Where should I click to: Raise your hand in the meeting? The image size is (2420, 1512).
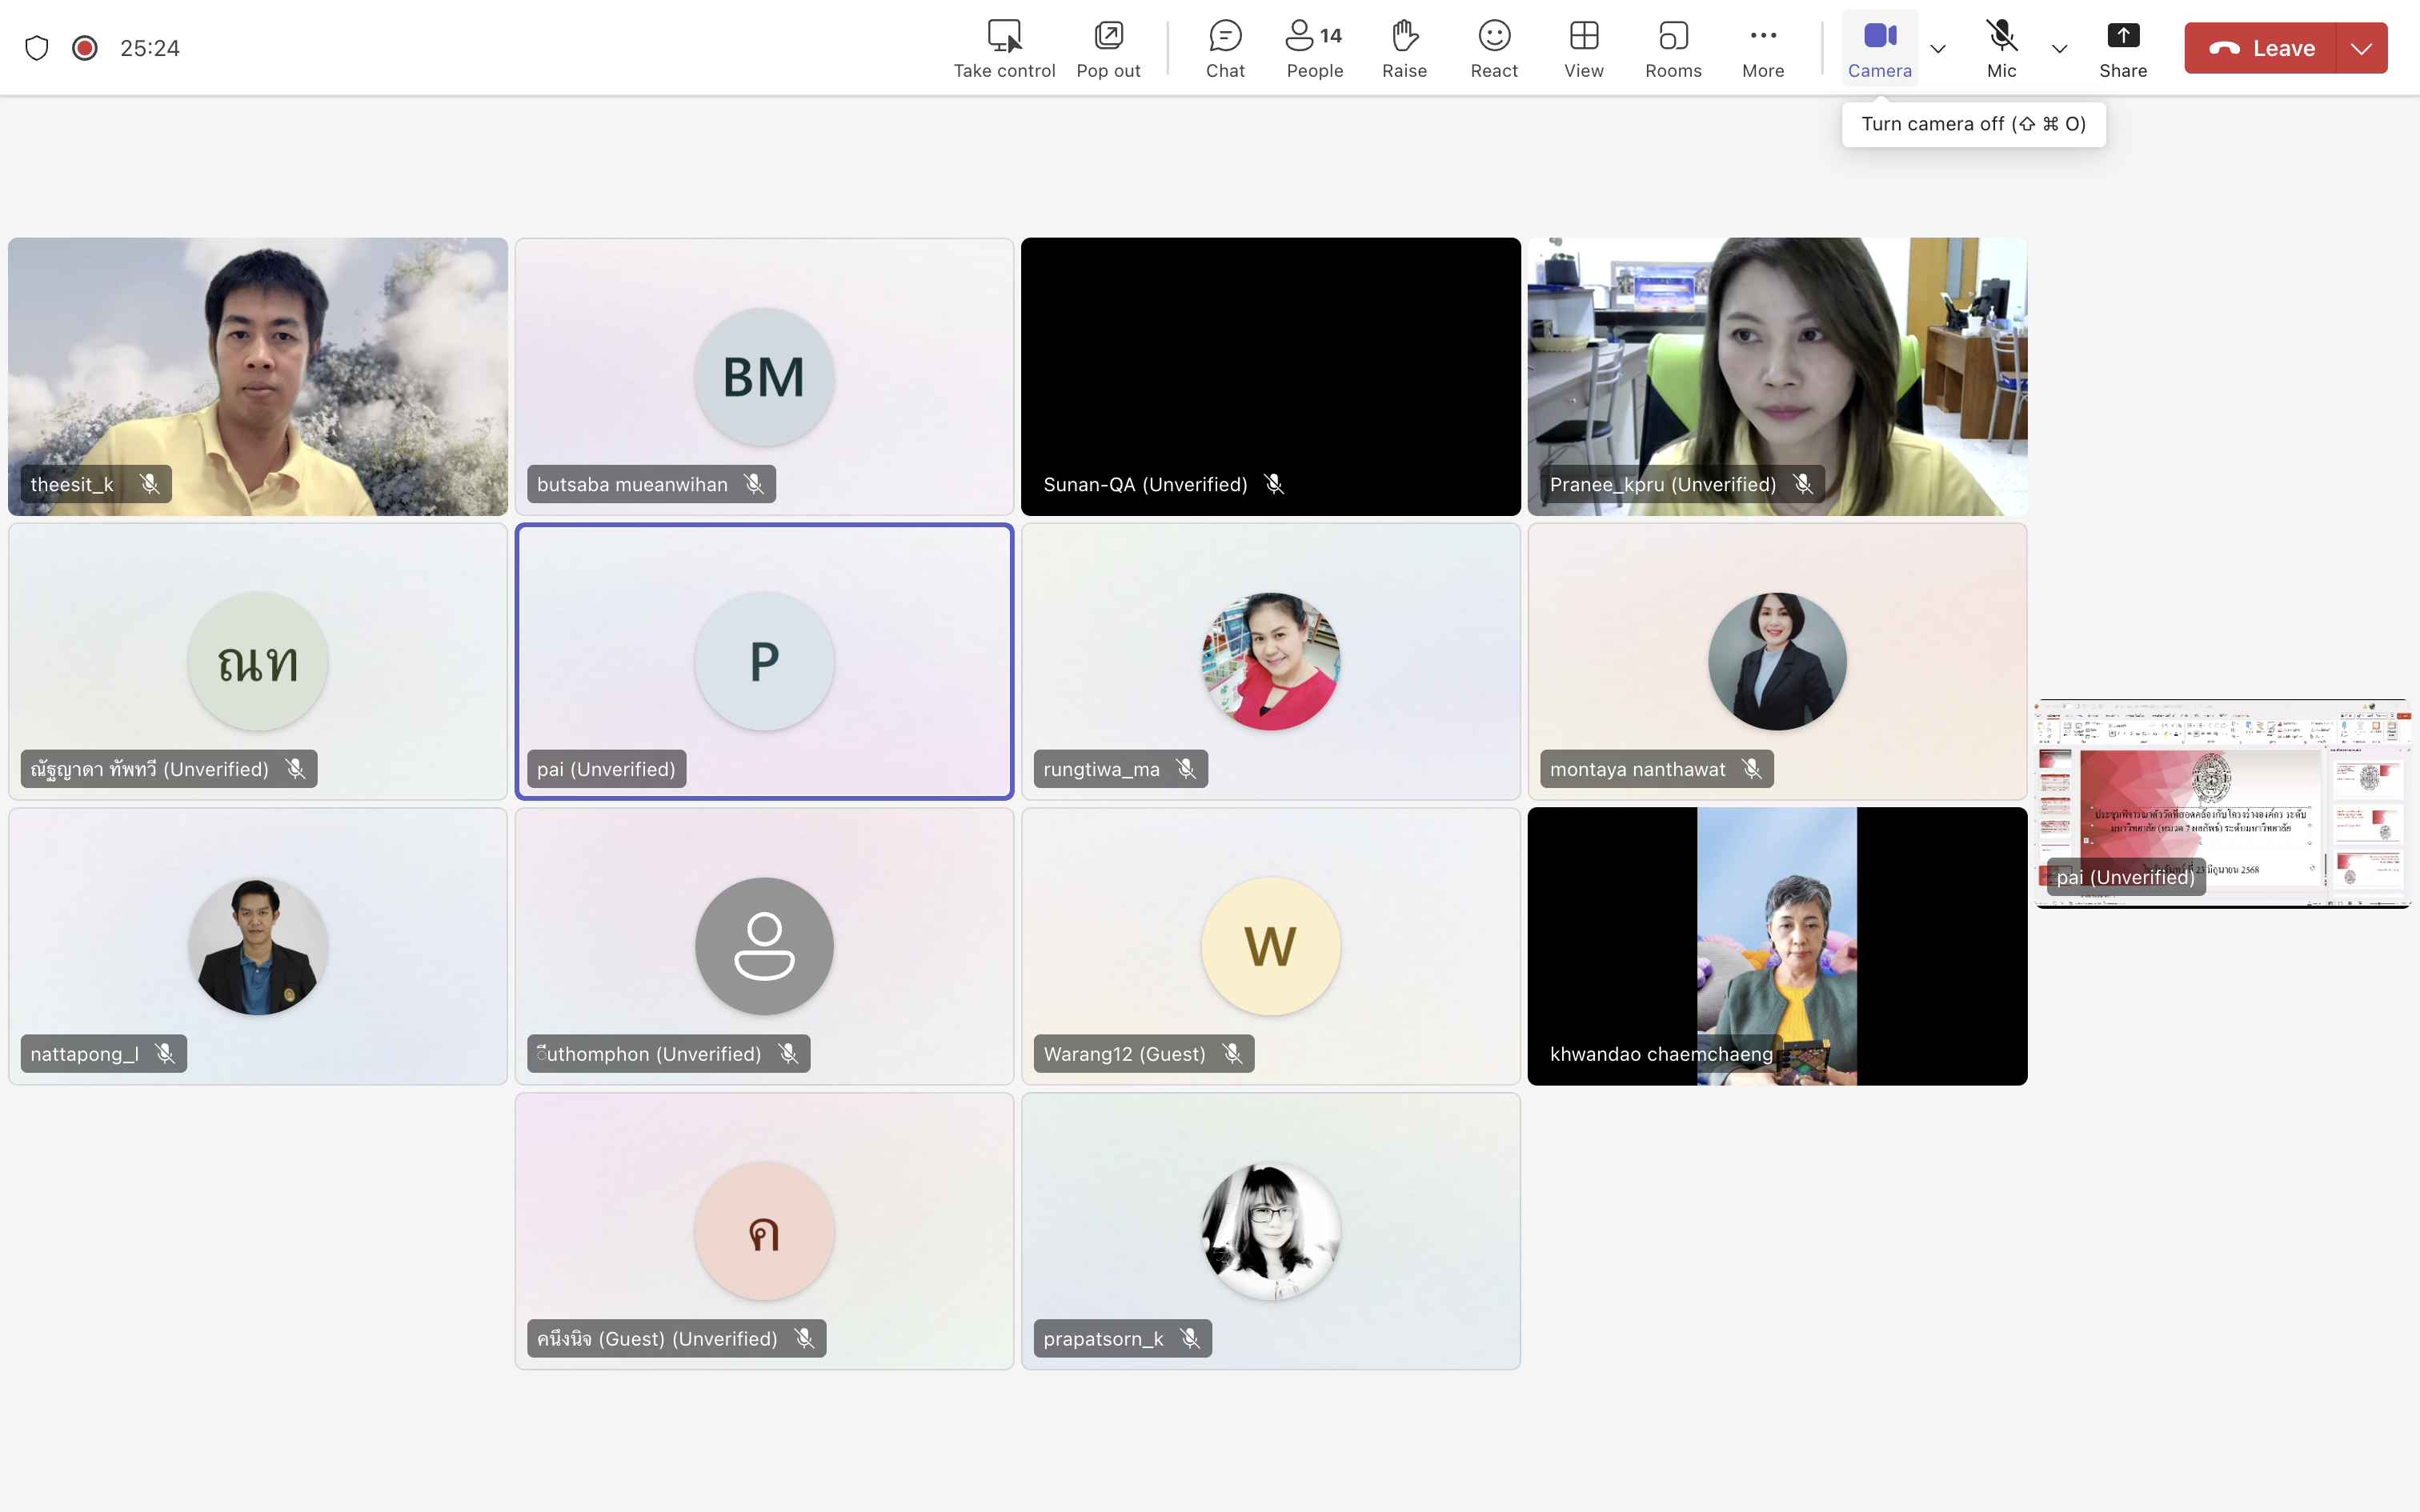(1404, 48)
